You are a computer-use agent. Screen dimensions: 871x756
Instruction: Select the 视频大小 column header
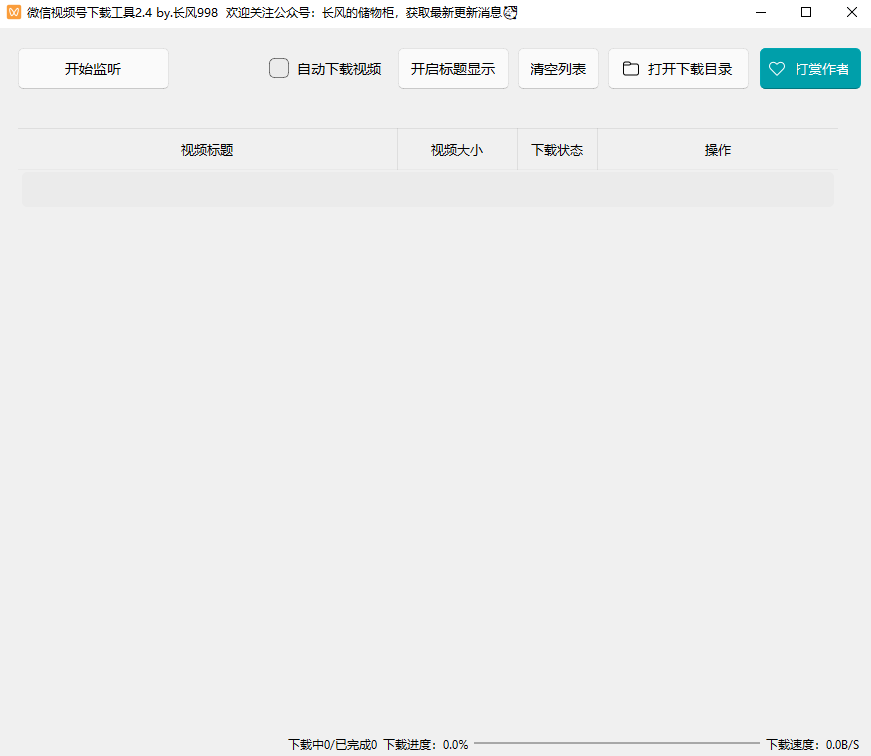(x=457, y=150)
